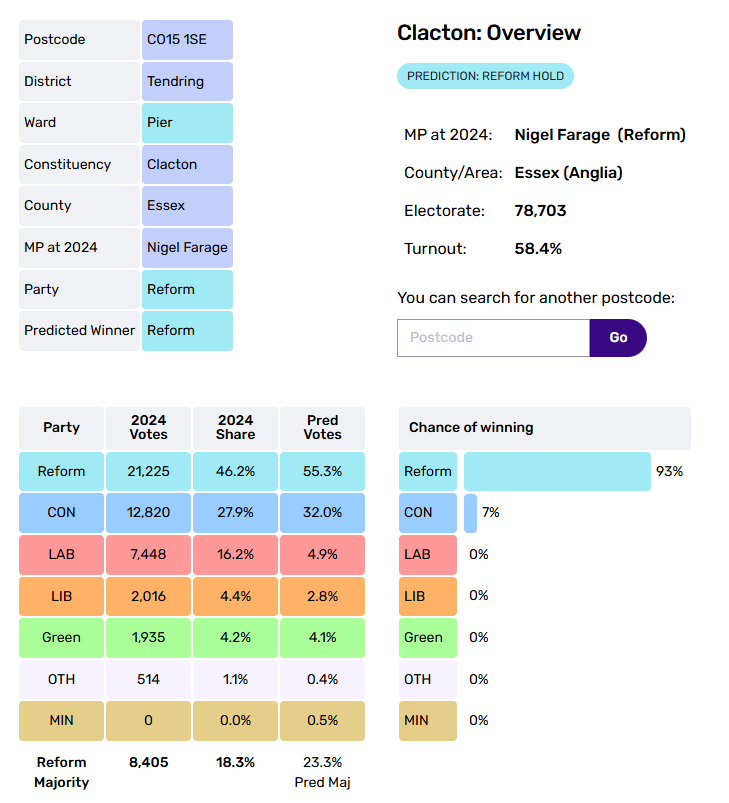Image resolution: width=729 pixels, height=803 pixels.
Task: Click the Prediction: Reform Hold badge
Action: coord(485,76)
